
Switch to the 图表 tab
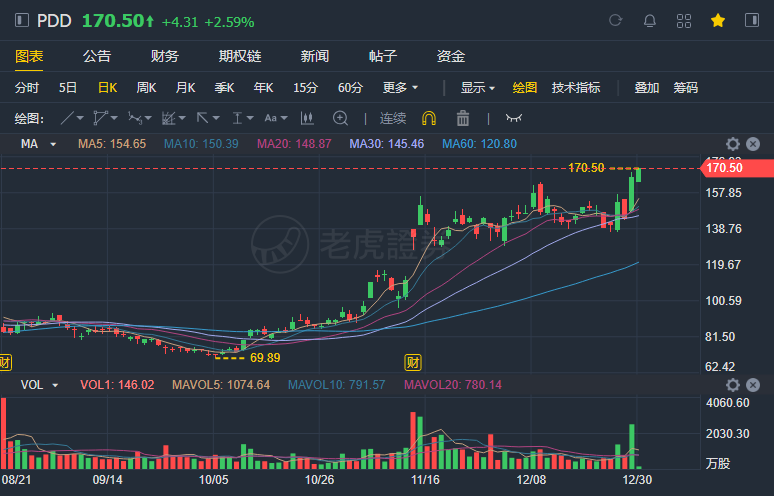29,56
